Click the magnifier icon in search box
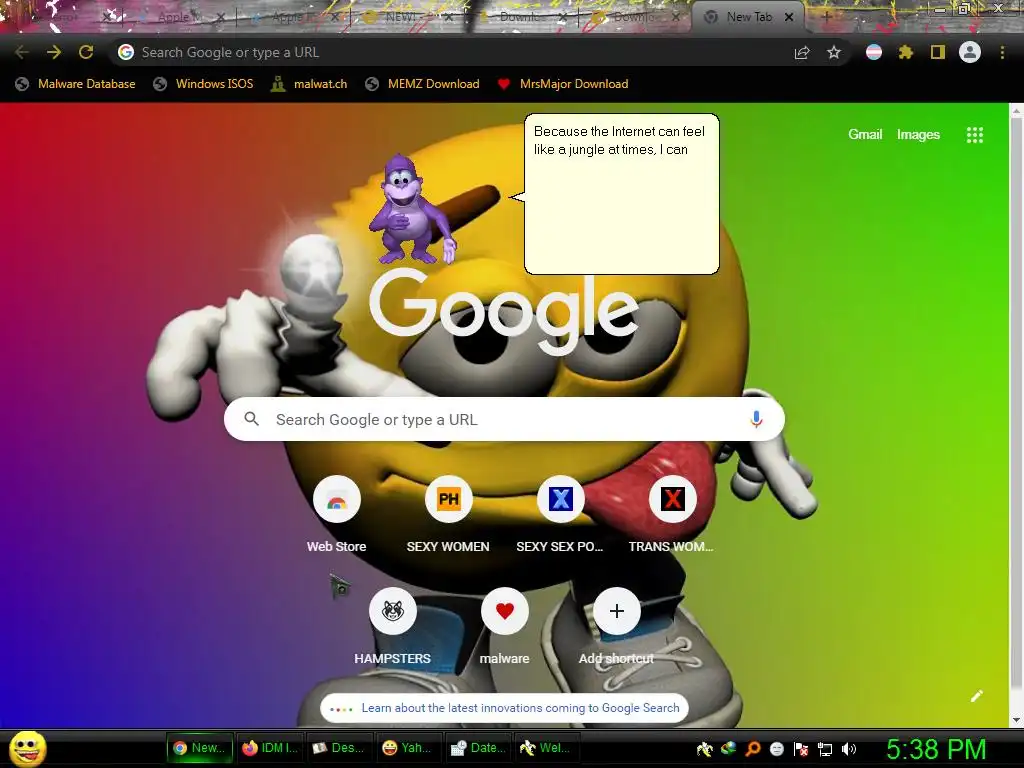Viewport: 1024px width, 768px height. [x=251, y=419]
